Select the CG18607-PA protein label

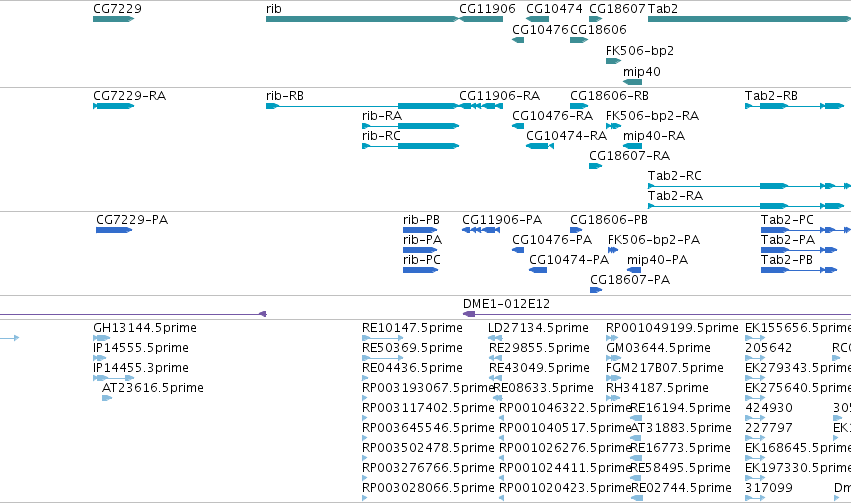[x=630, y=280]
